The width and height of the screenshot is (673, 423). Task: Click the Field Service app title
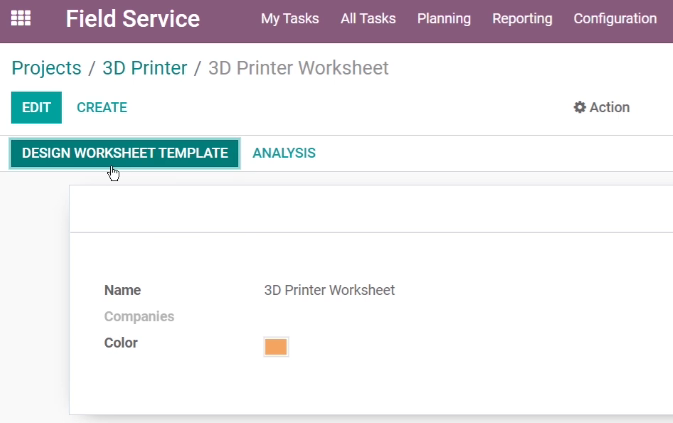[133, 19]
